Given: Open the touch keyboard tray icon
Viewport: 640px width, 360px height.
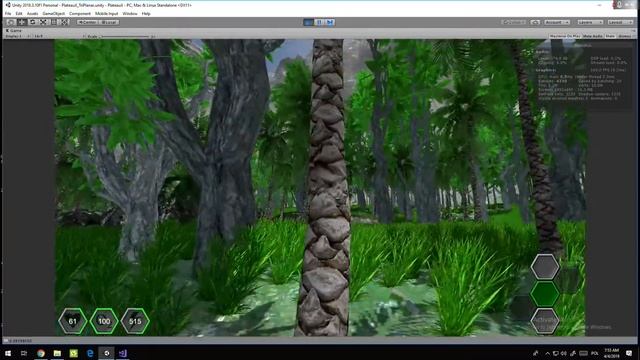Looking at the screenshot, I should point(583,353).
